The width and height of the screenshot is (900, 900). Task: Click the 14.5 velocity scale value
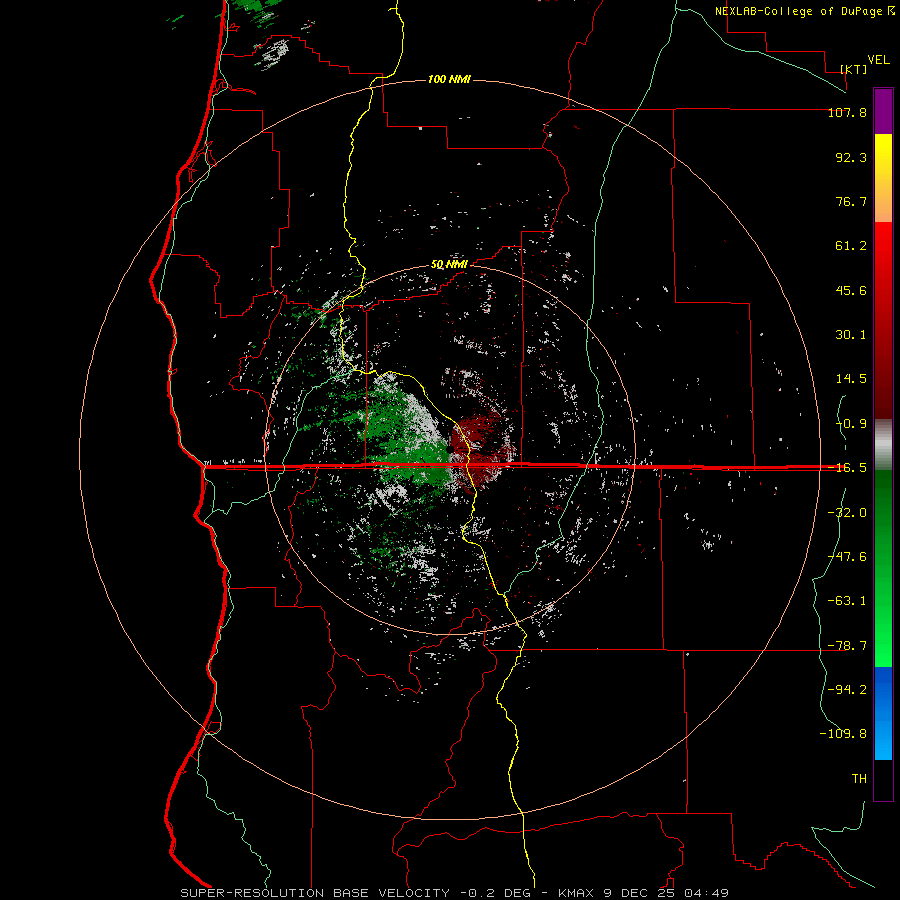851,379
